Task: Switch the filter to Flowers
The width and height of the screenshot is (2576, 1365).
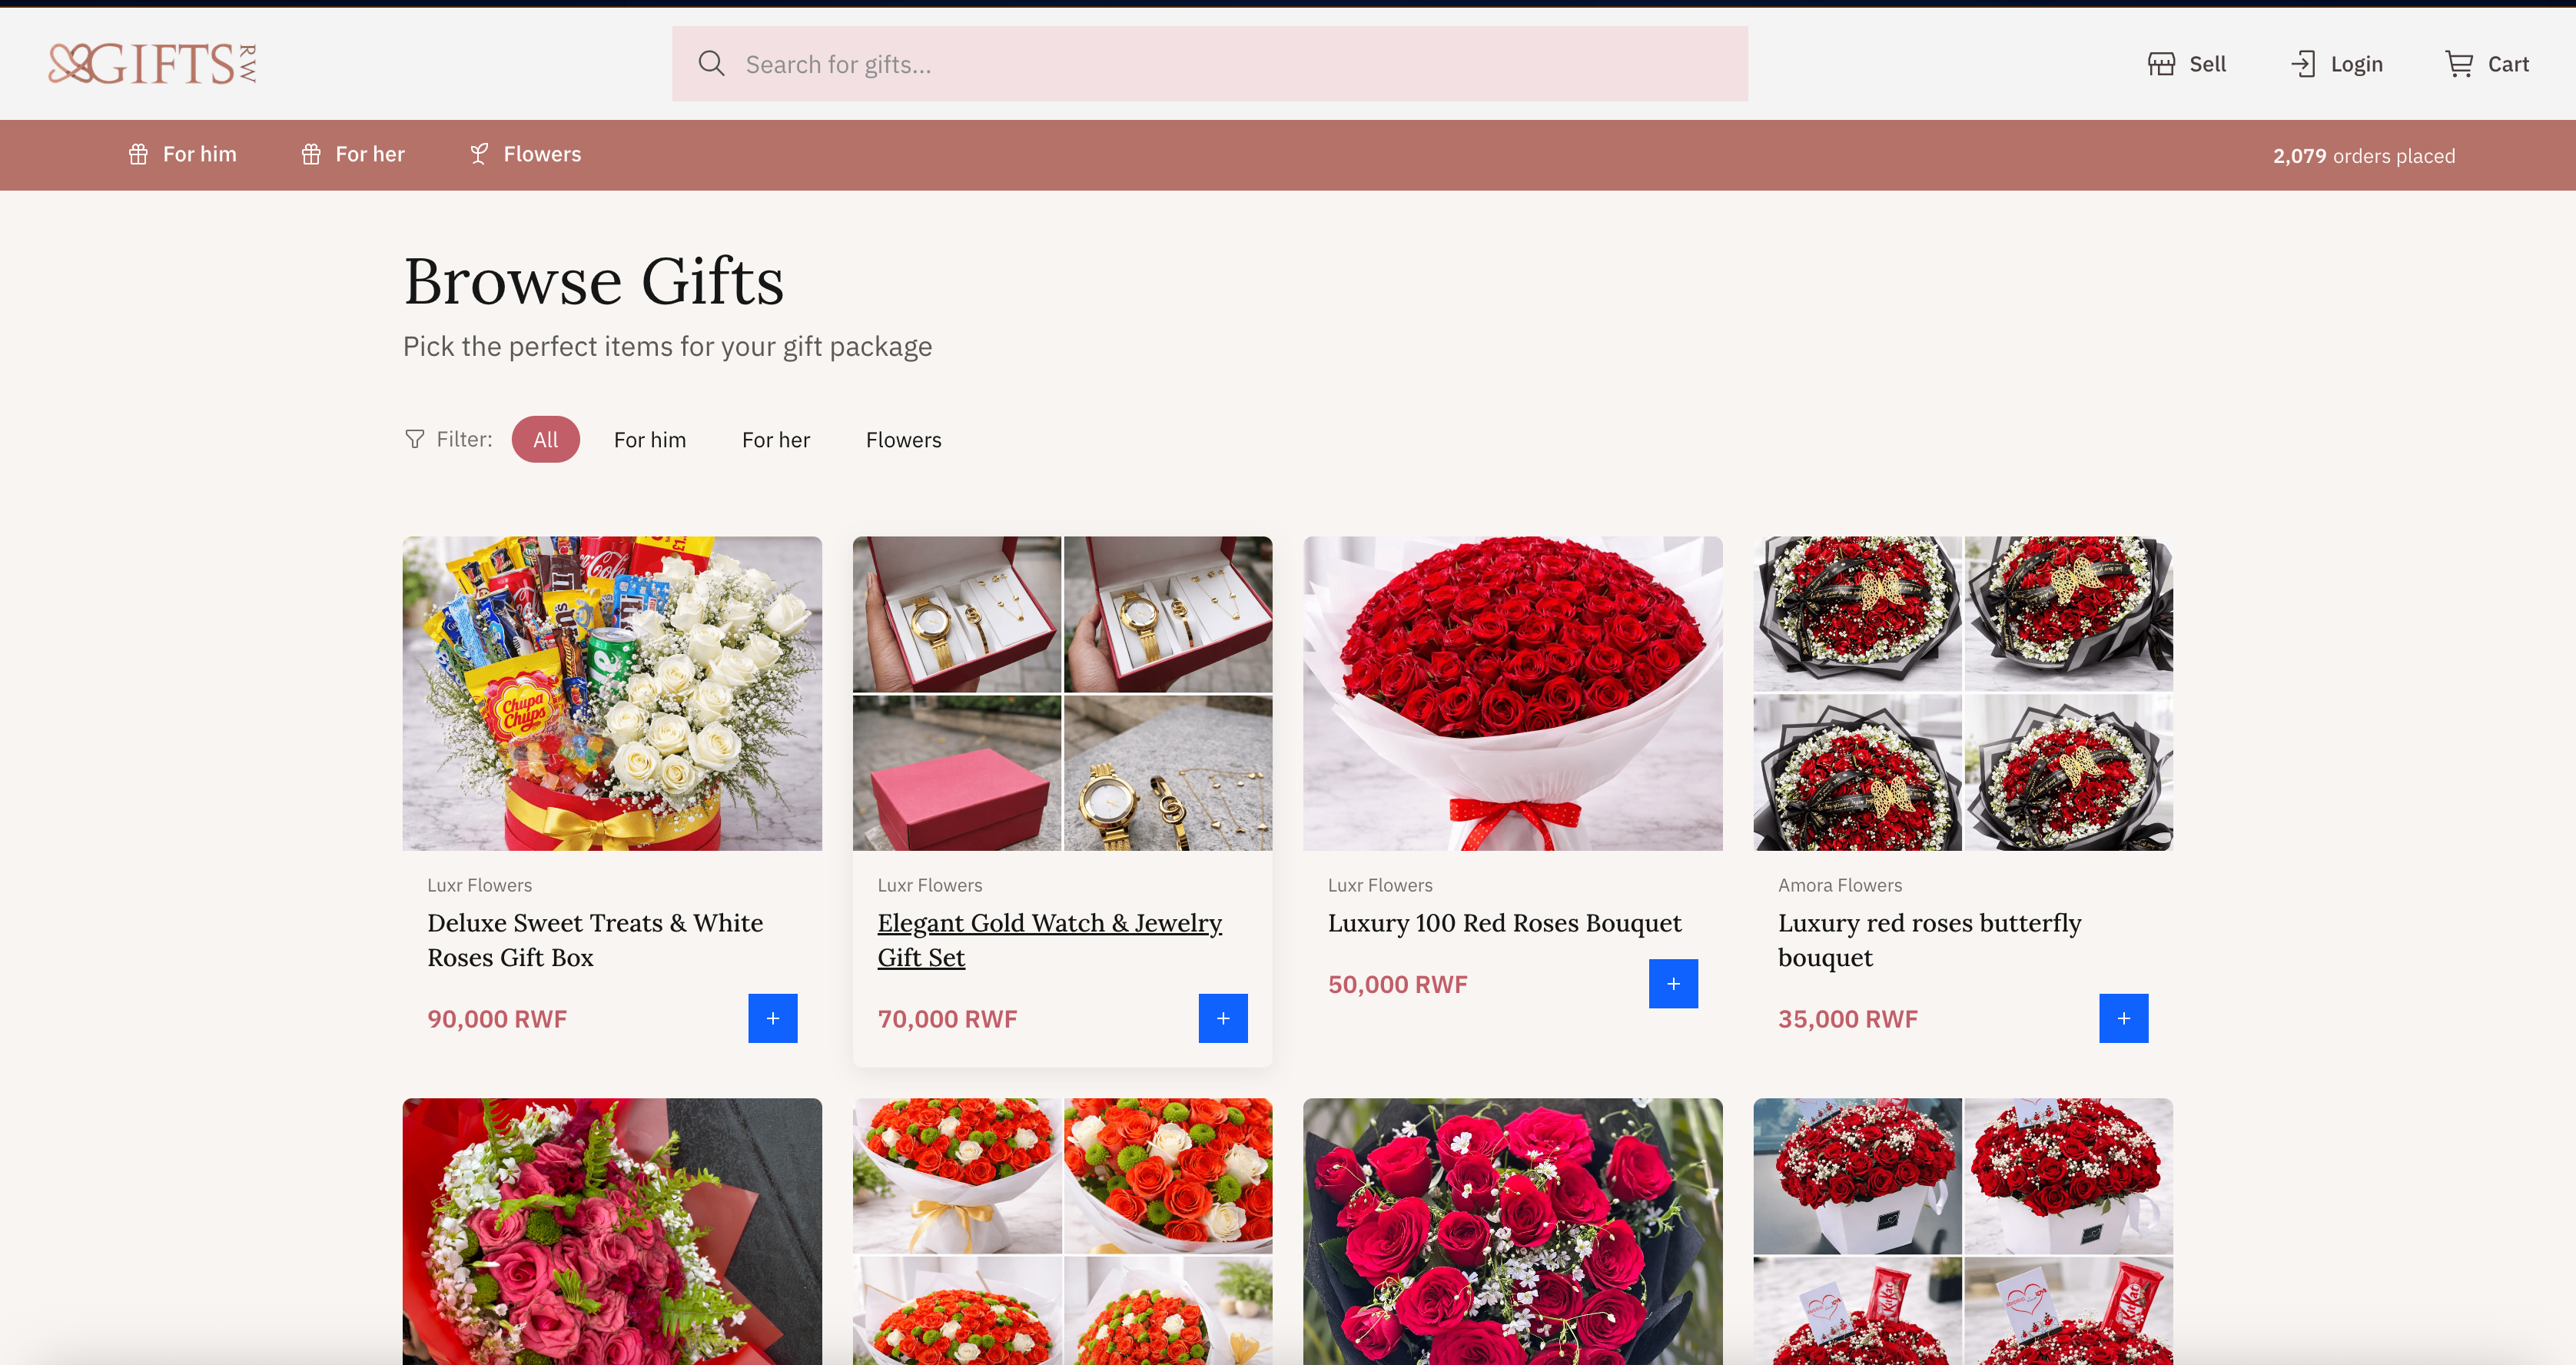Action: pos(903,439)
